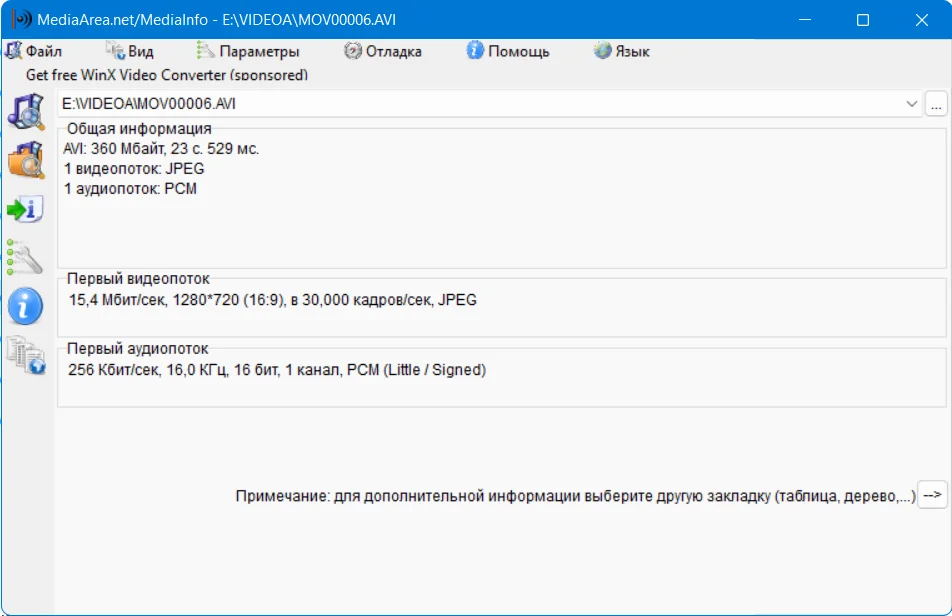Open file icon with magnifier in sidebar
This screenshot has height=616, width=952.
(x=26, y=112)
